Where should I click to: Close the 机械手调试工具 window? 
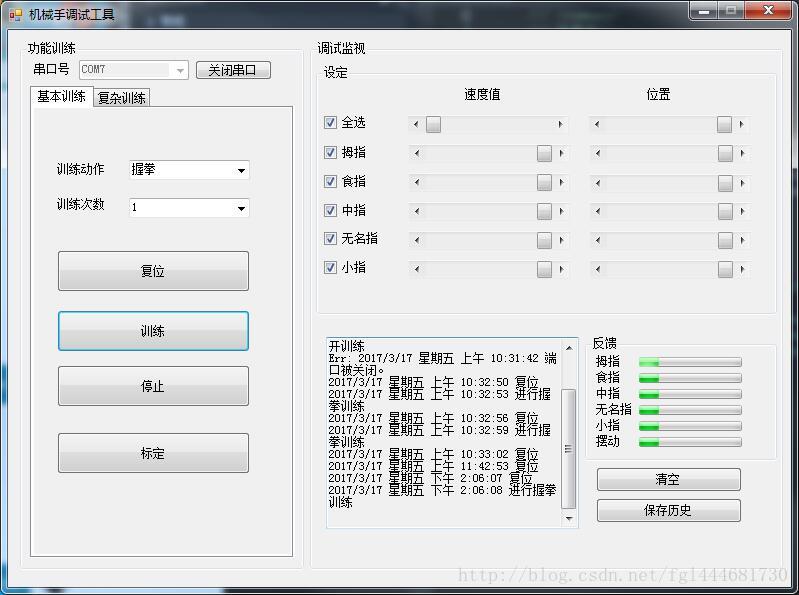coord(768,11)
